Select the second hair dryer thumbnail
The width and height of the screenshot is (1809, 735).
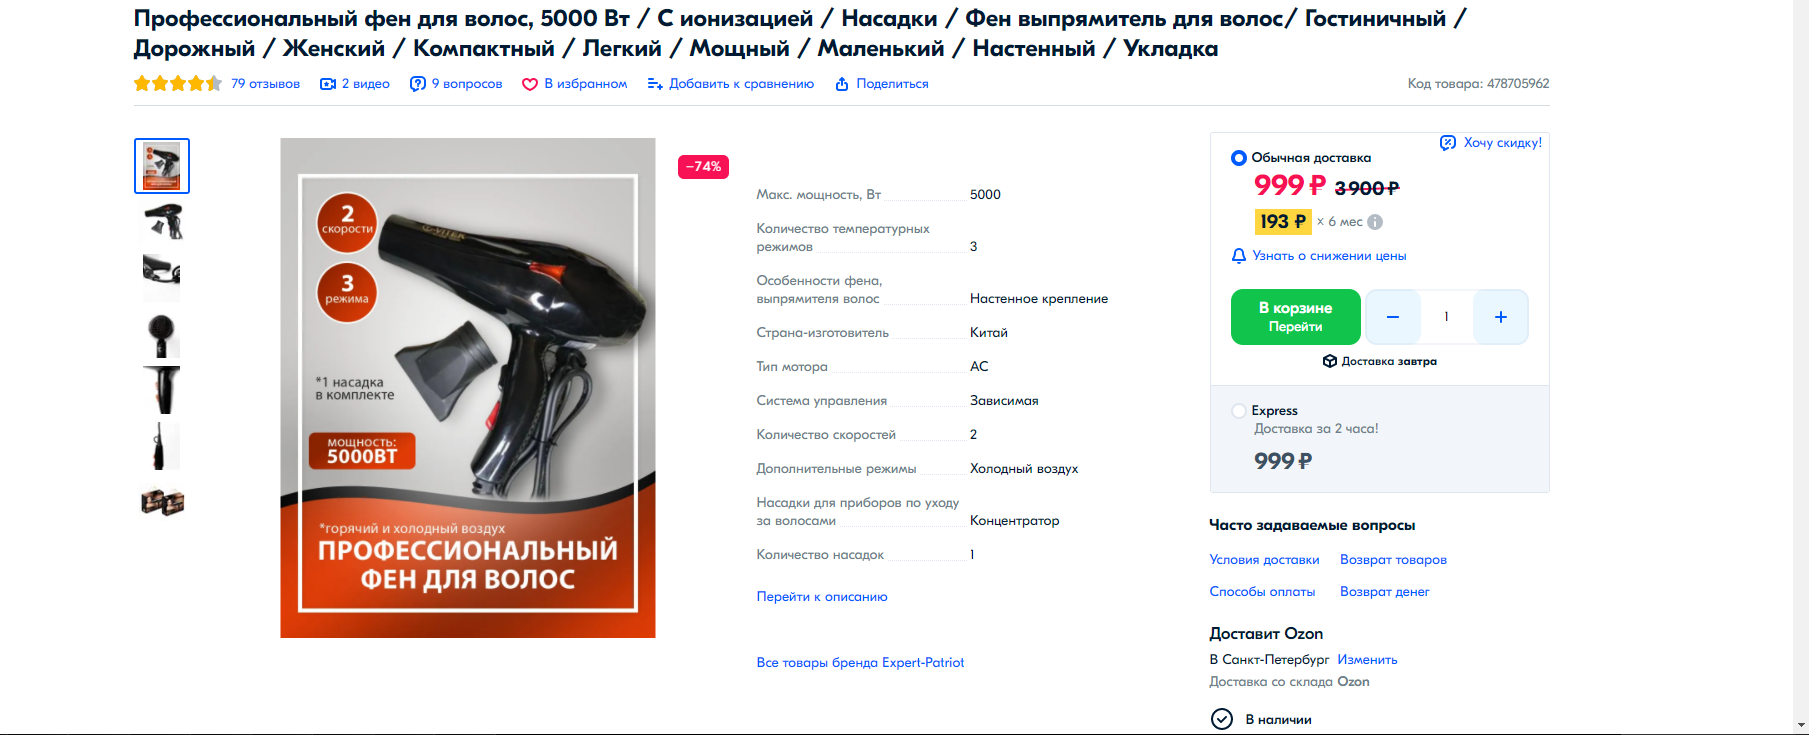(162, 222)
